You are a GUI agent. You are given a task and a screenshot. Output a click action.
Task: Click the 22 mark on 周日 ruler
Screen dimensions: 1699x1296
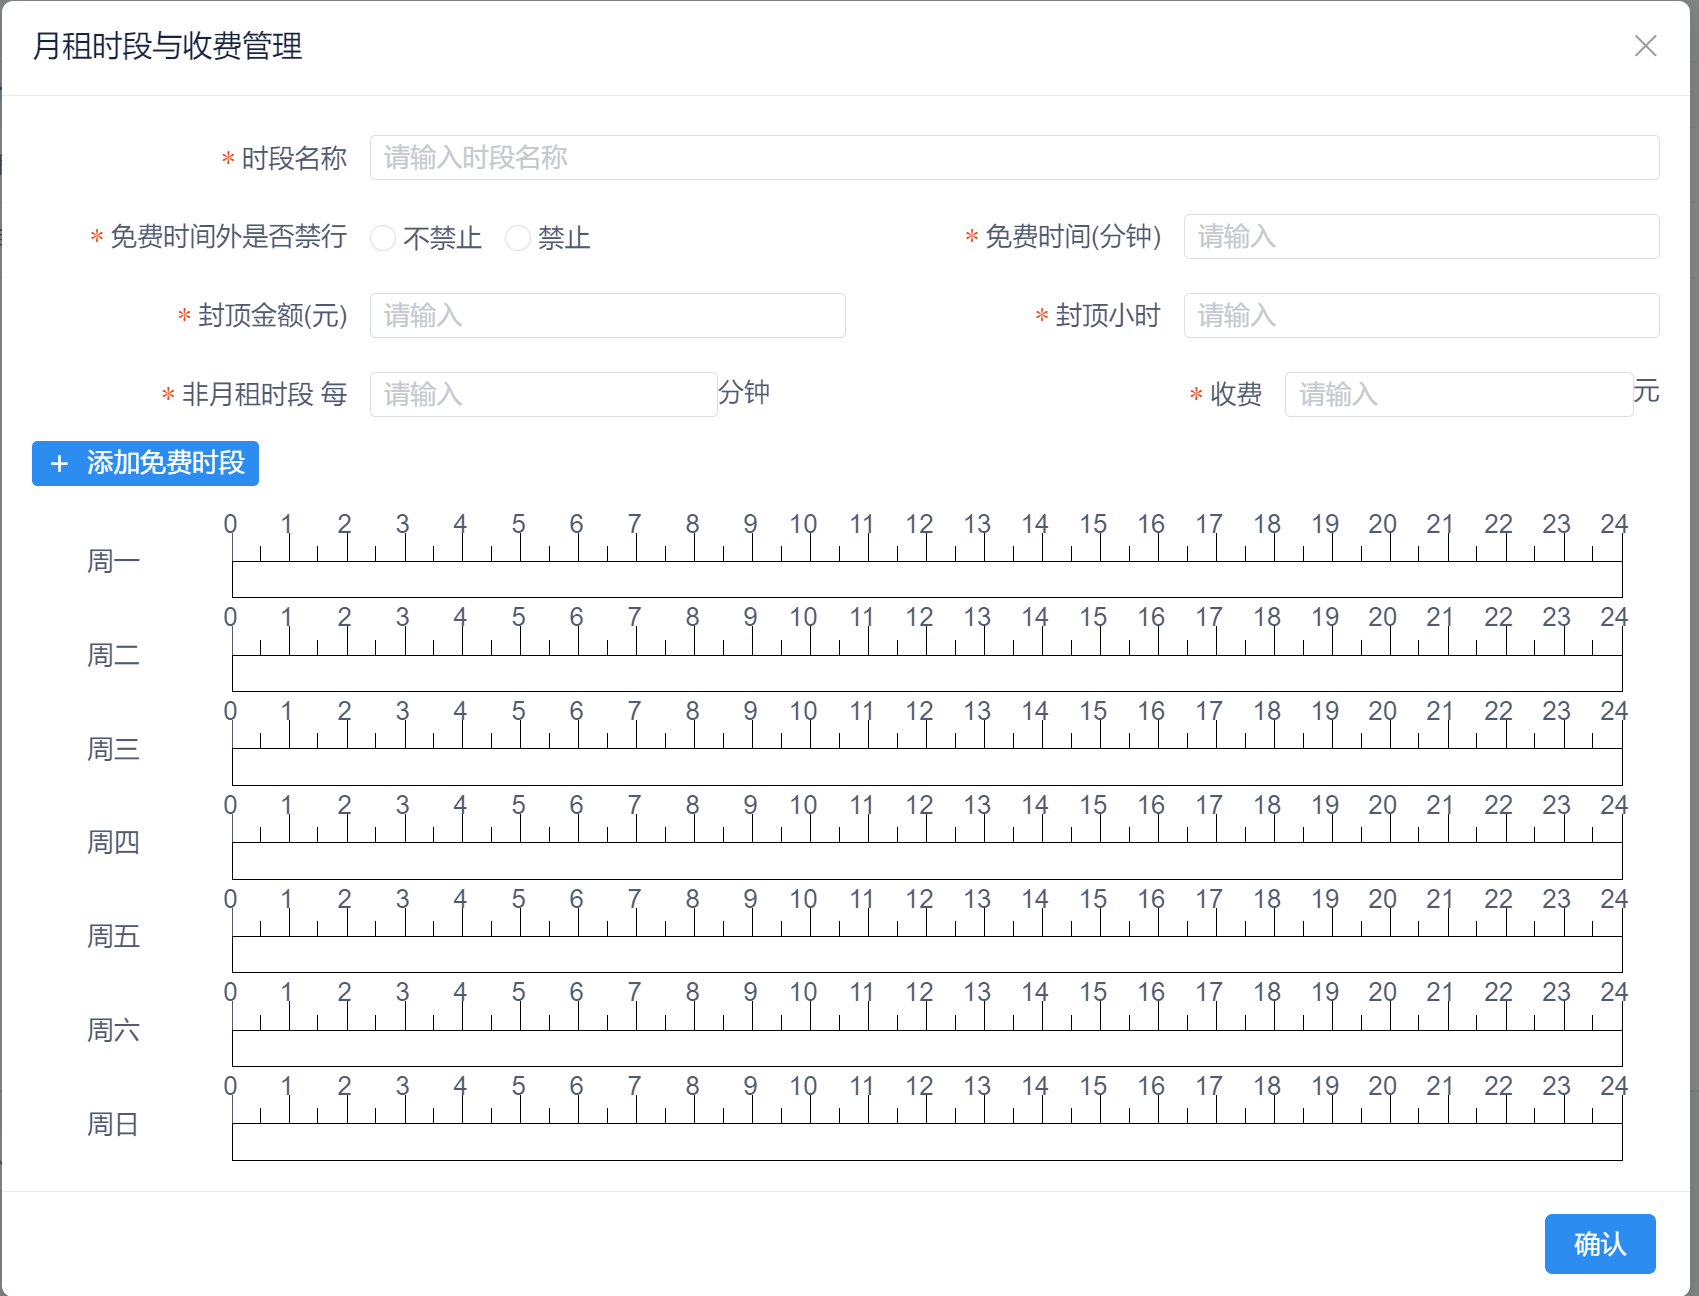1498,1086
